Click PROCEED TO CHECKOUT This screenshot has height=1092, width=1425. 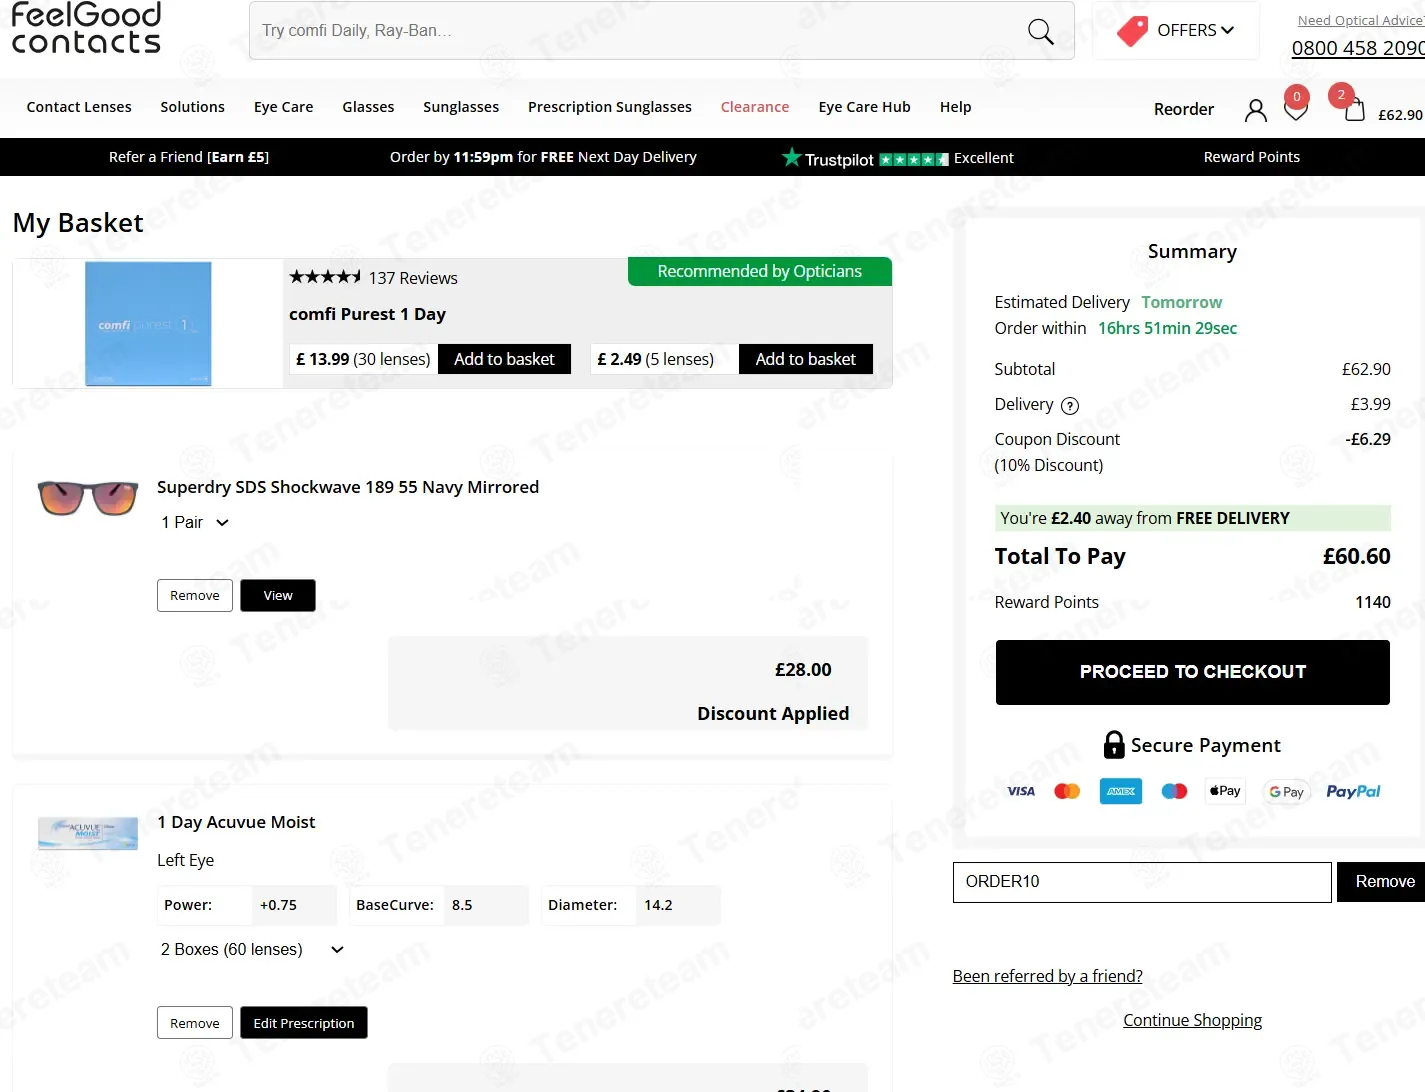pos(1192,672)
